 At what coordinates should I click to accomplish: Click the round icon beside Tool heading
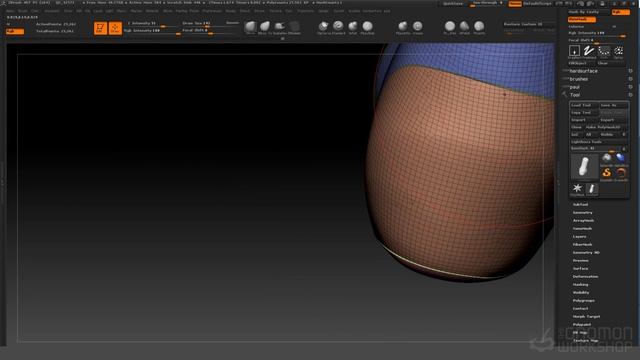[631, 95]
